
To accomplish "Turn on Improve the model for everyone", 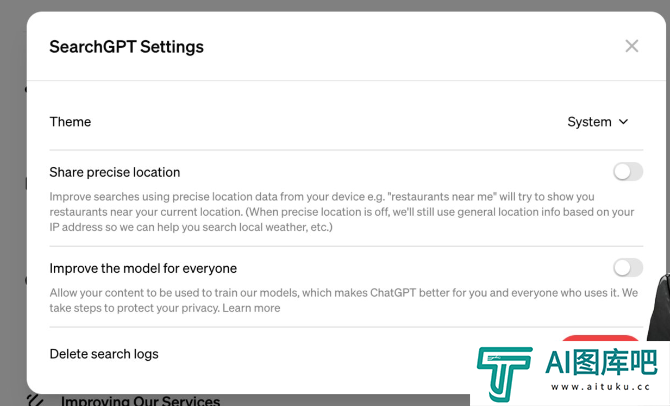I will tap(628, 267).
